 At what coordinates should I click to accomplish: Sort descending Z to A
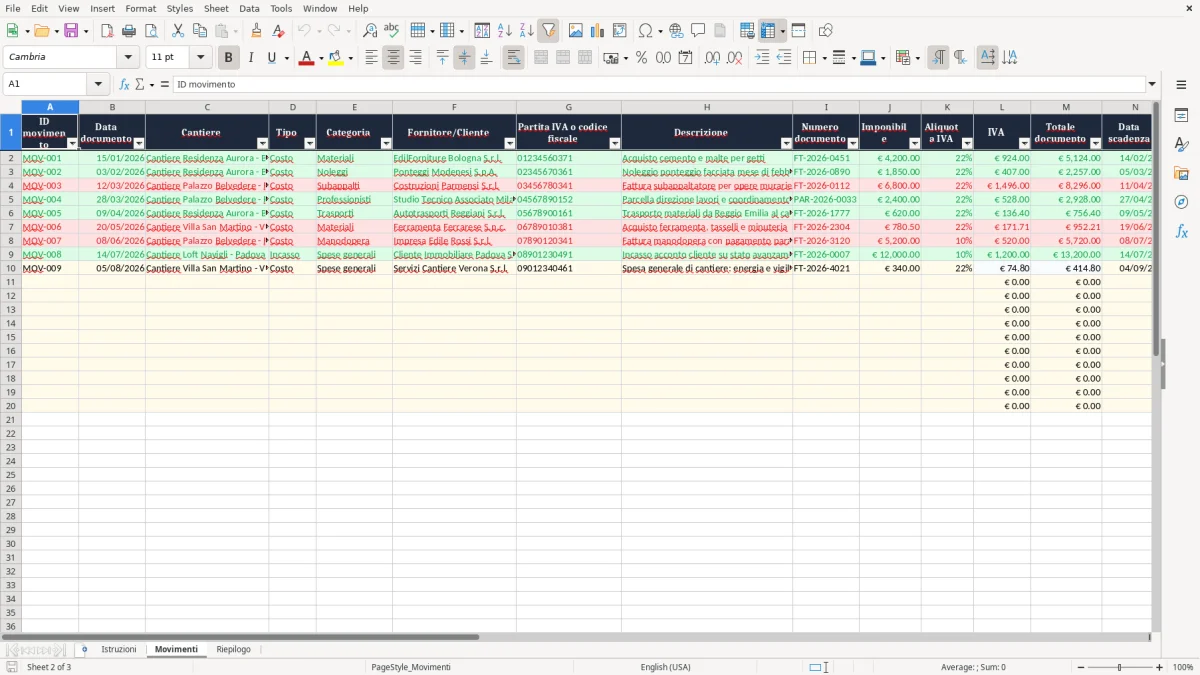tap(527, 31)
